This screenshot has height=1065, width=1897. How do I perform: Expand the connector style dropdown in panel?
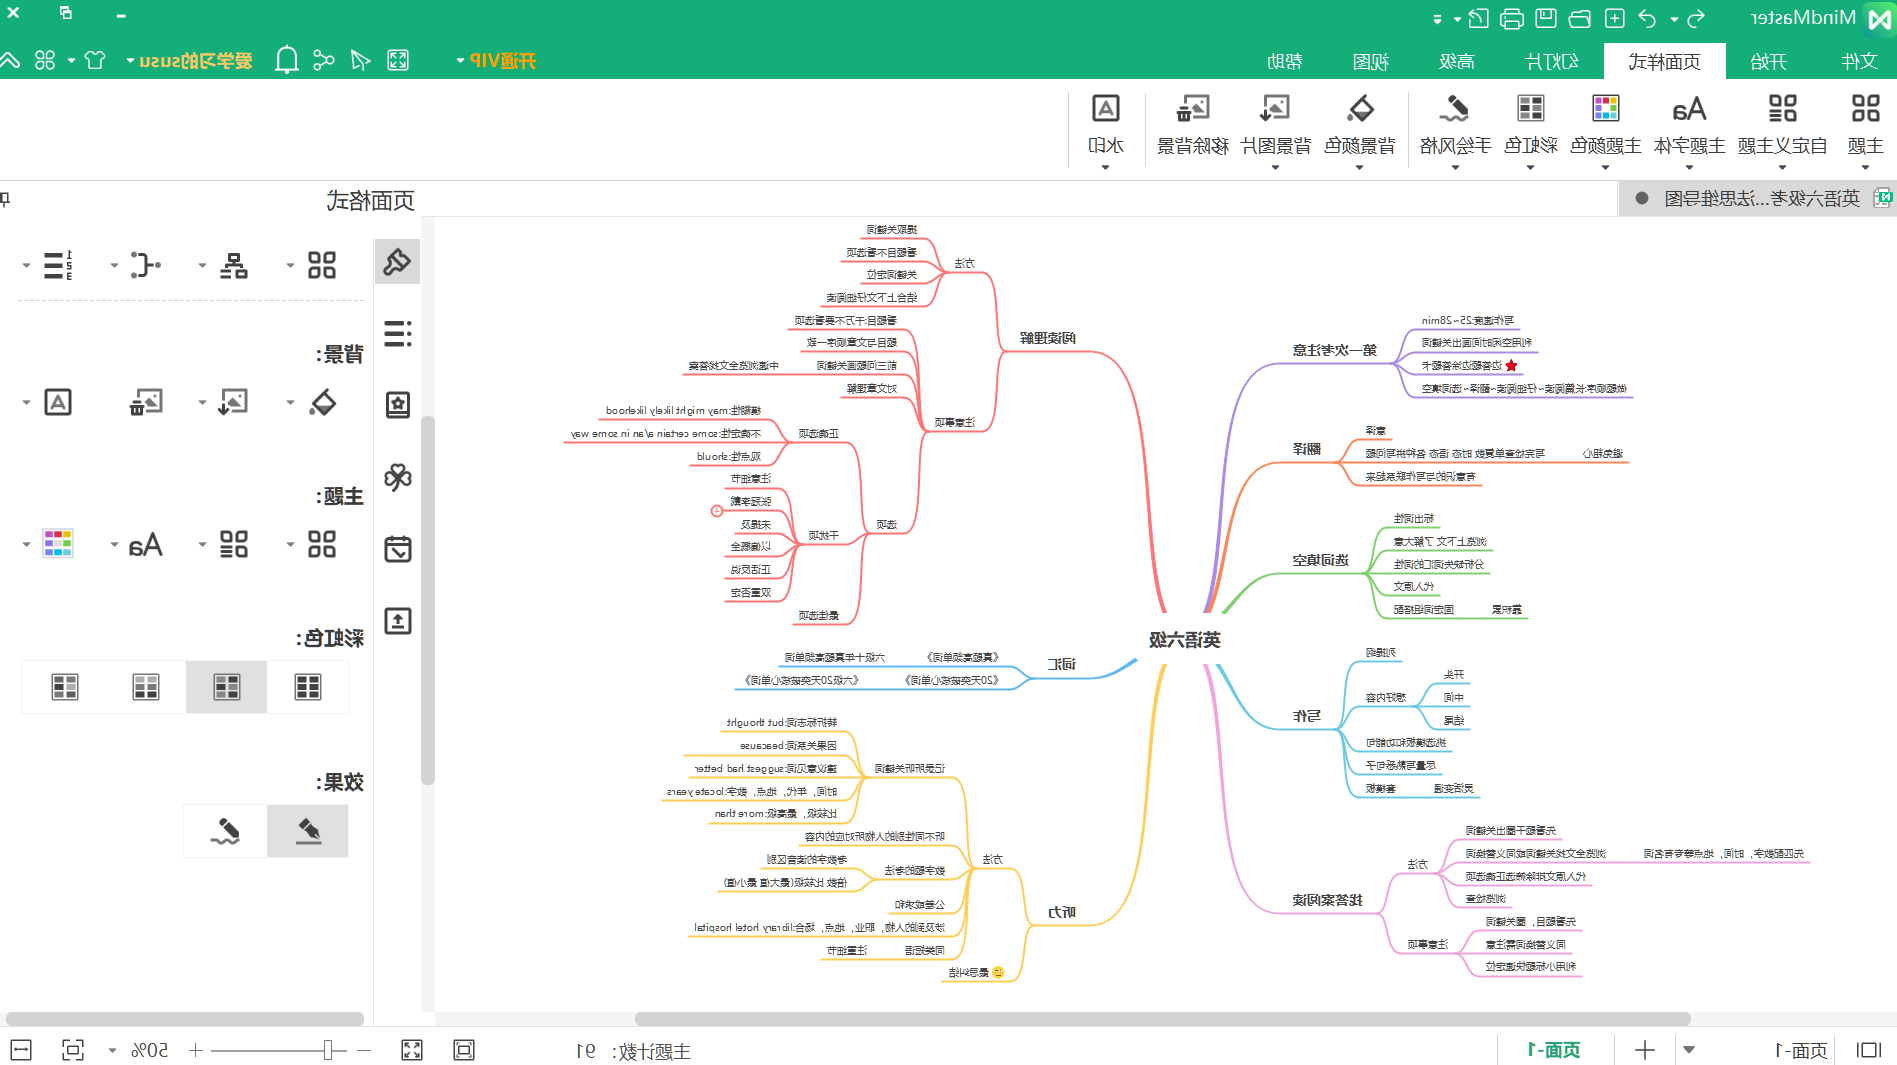coord(114,266)
